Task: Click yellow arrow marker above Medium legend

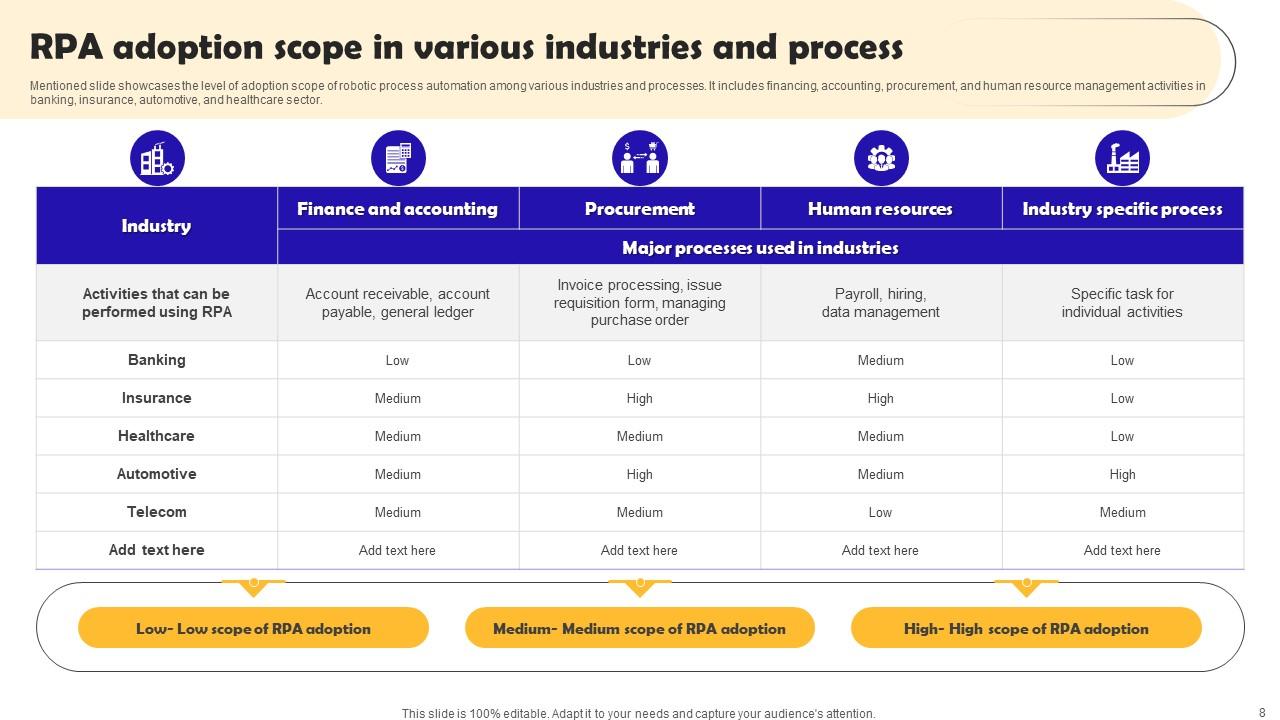Action: point(640,586)
